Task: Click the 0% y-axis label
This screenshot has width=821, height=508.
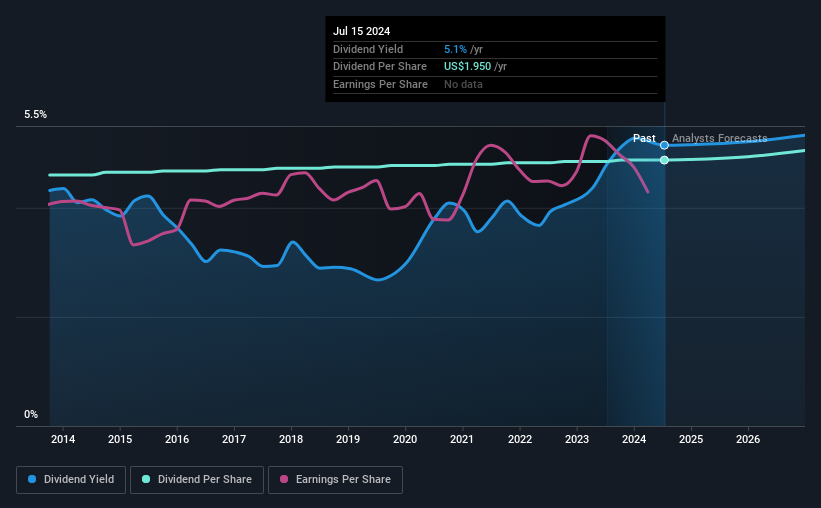Action: [x=31, y=414]
